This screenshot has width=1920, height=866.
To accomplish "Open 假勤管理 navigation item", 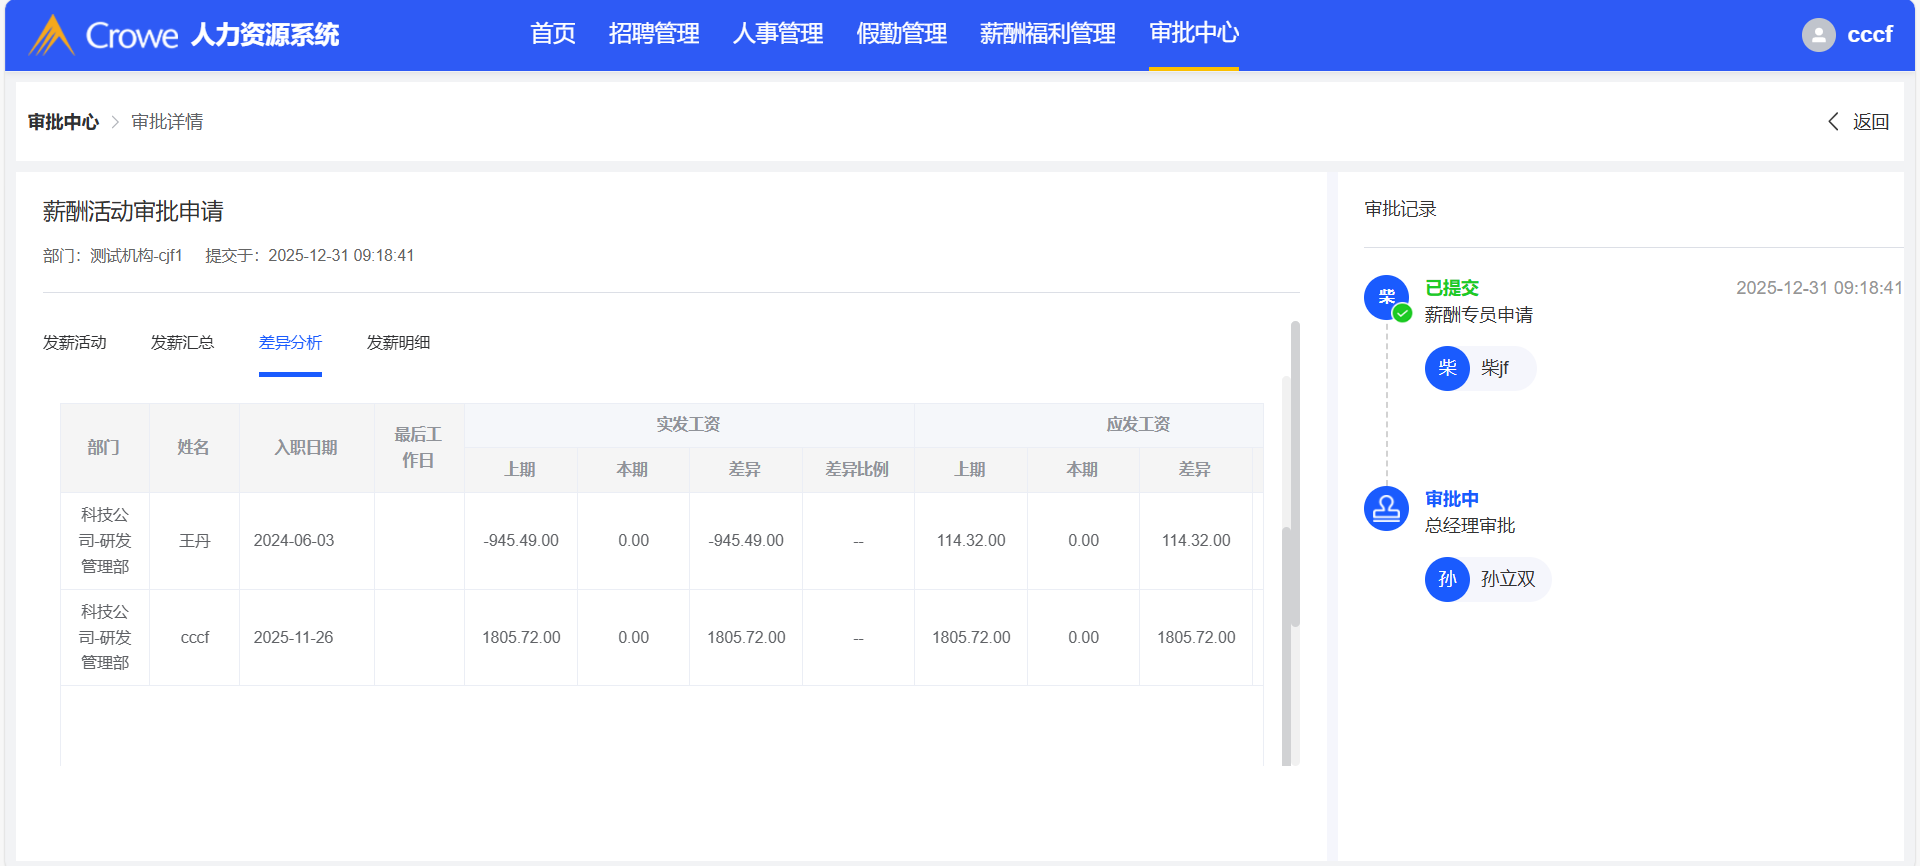I will click(901, 34).
